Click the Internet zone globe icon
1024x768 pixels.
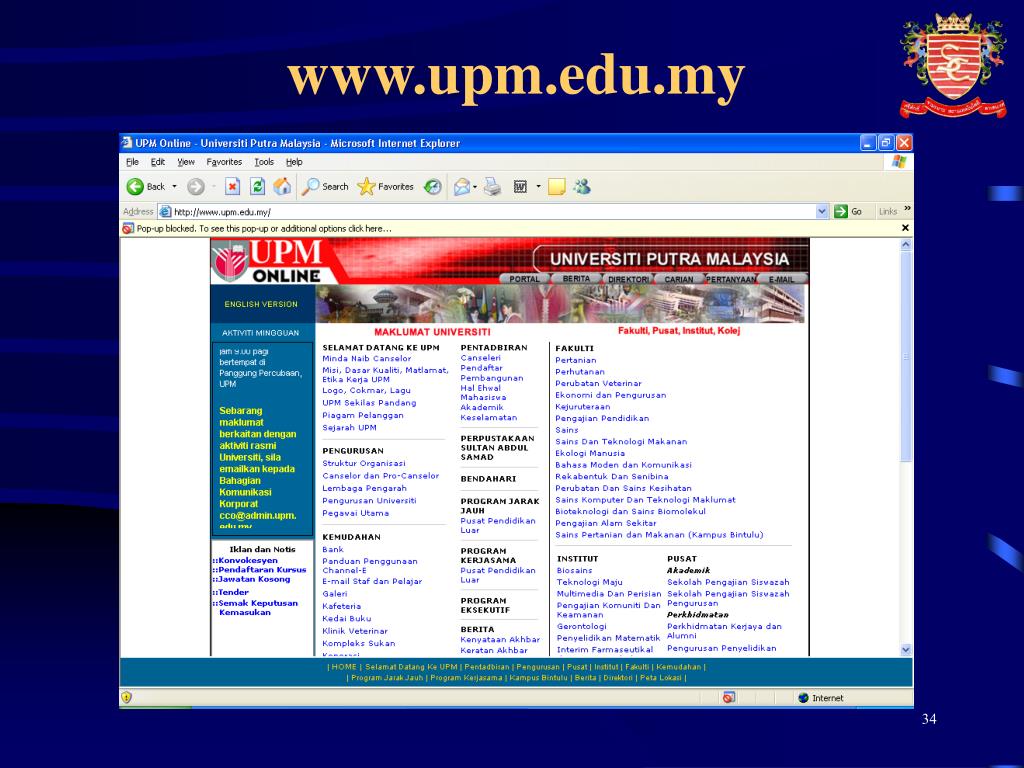(x=803, y=697)
